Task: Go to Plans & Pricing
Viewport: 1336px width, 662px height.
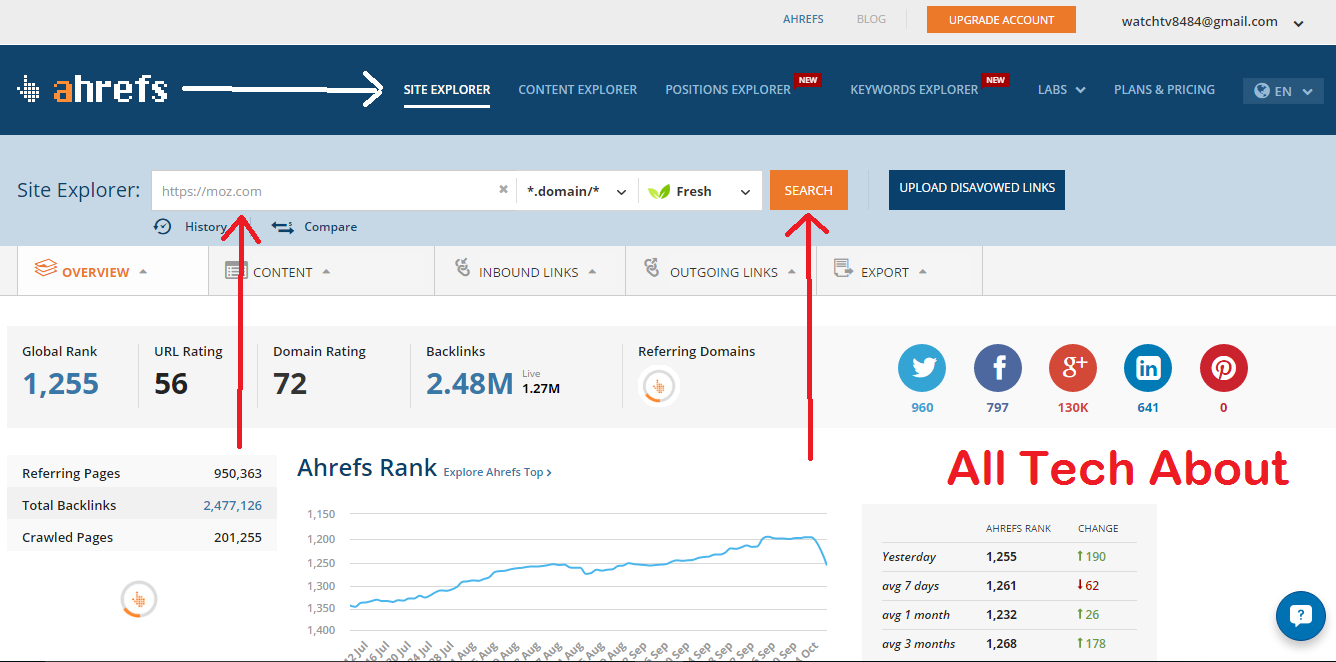Action: click(1164, 90)
